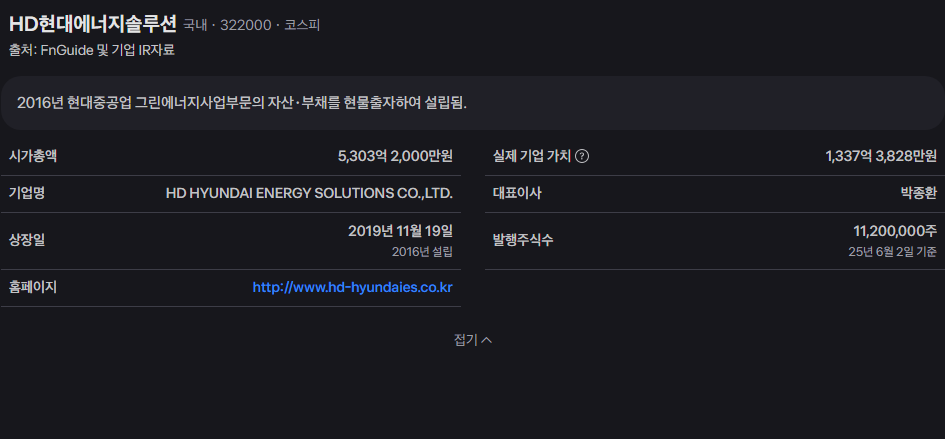
Task: Click the 5,303억 2,000만원 market cap value
Action: point(395,156)
